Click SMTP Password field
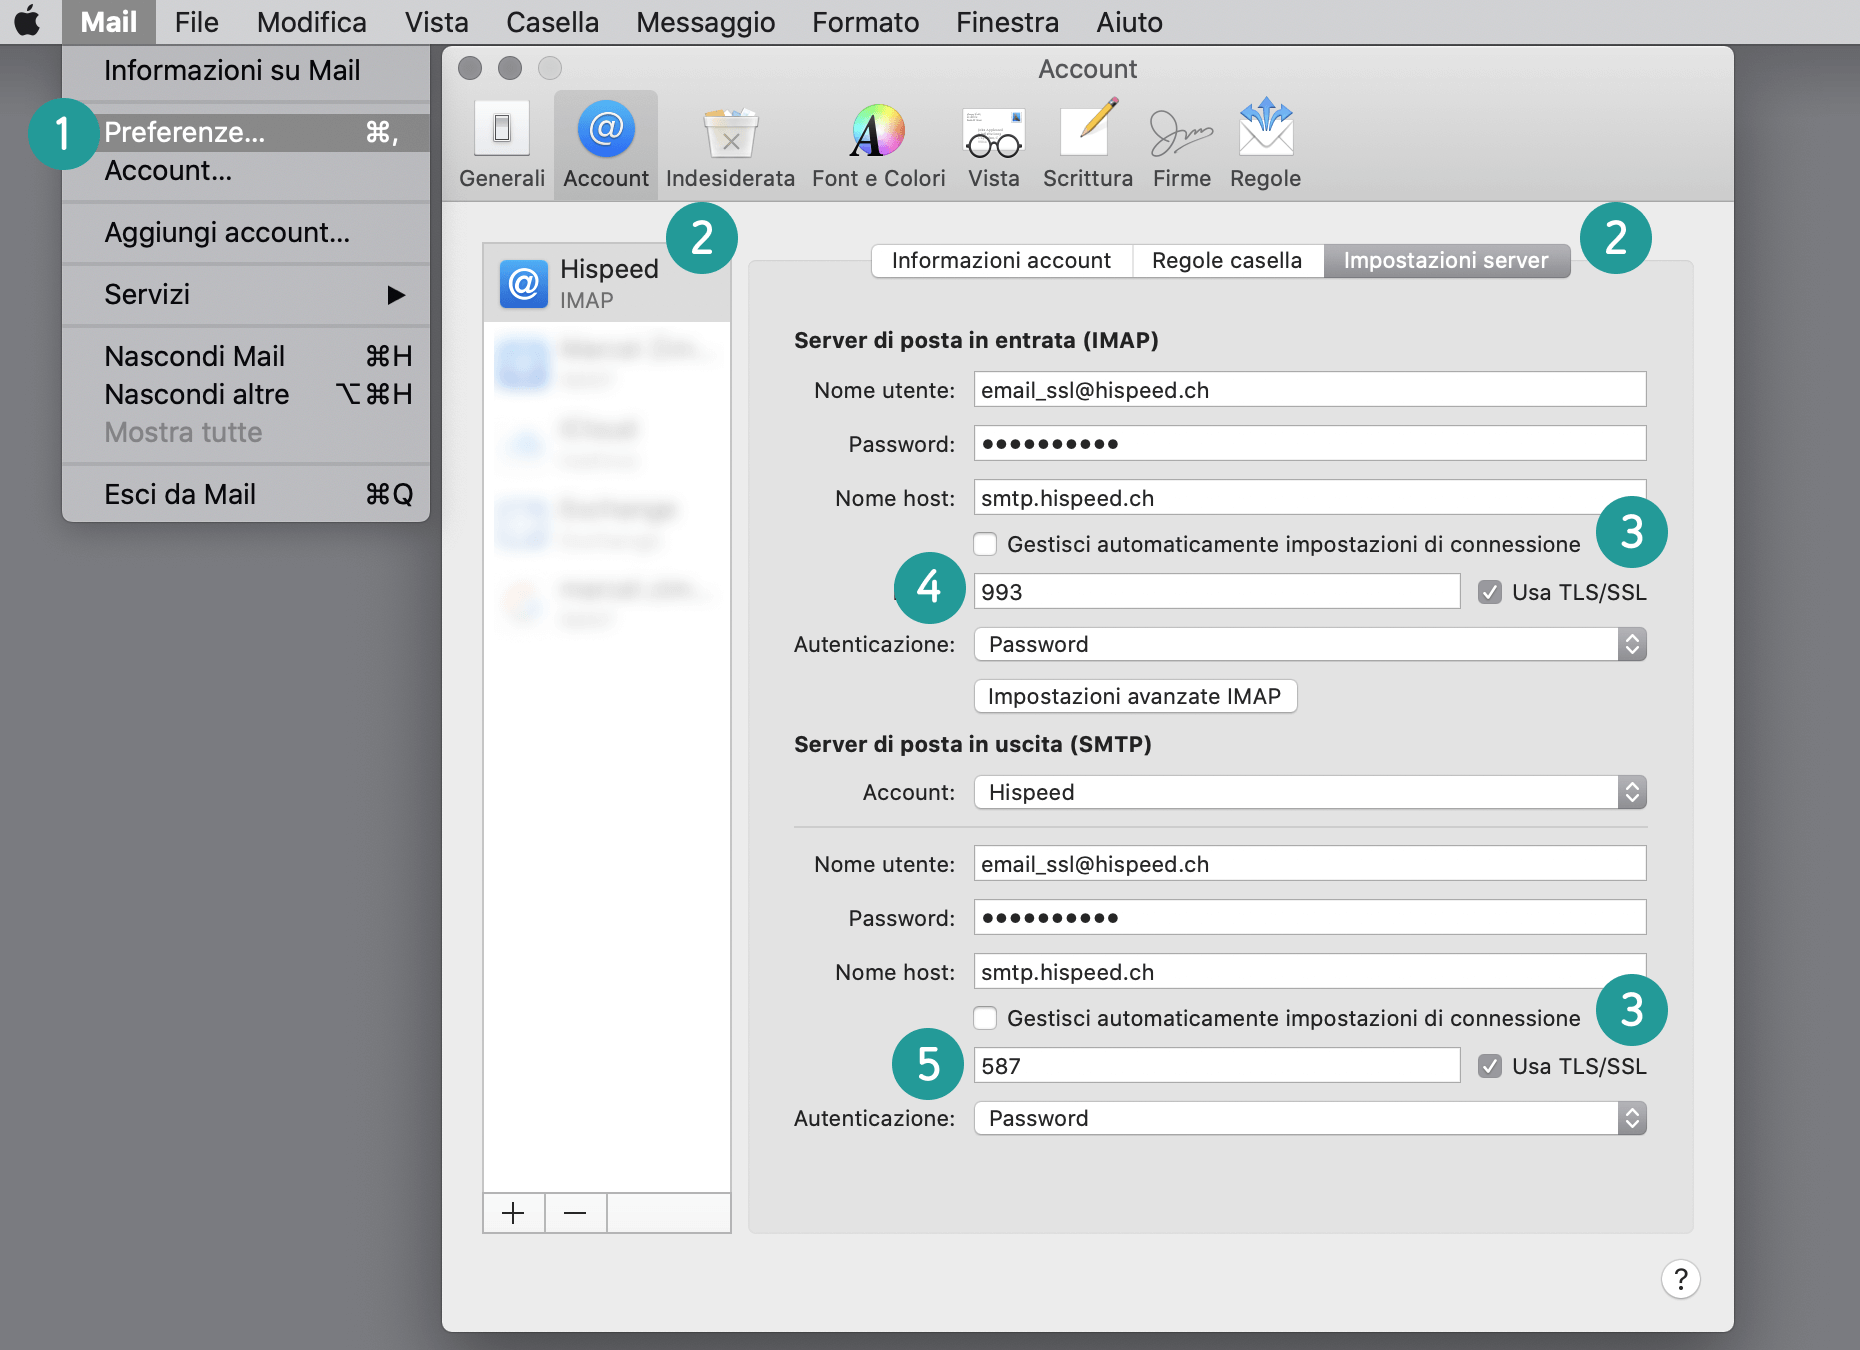 [x=1310, y=918]
